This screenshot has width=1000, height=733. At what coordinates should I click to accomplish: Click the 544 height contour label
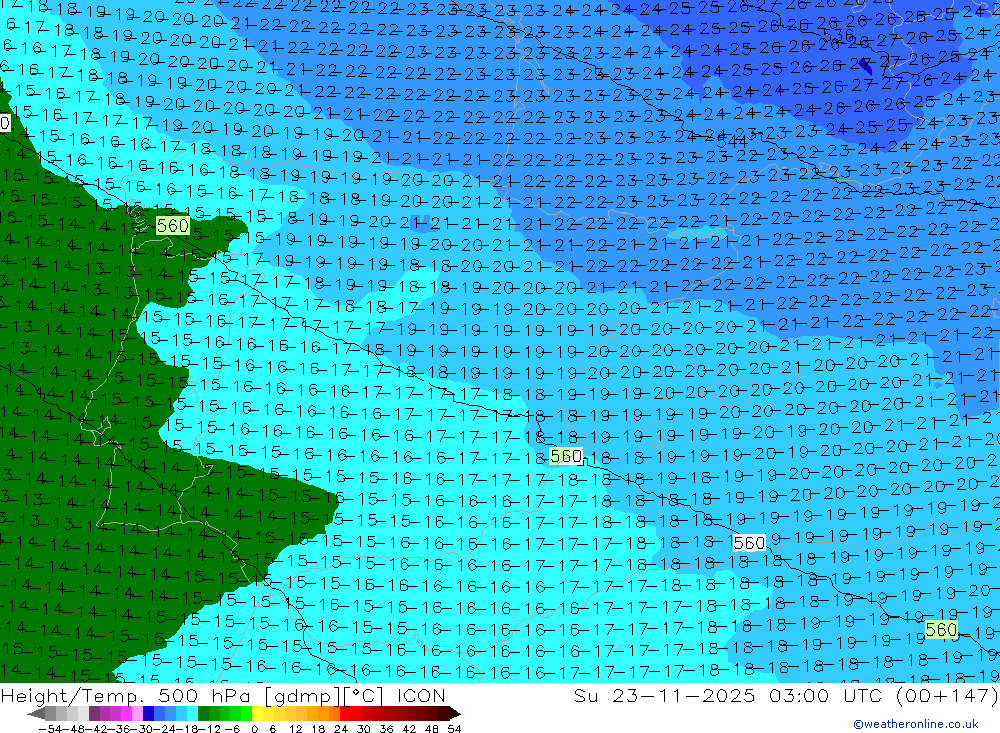pyautogui.click(x=732, y=142)
